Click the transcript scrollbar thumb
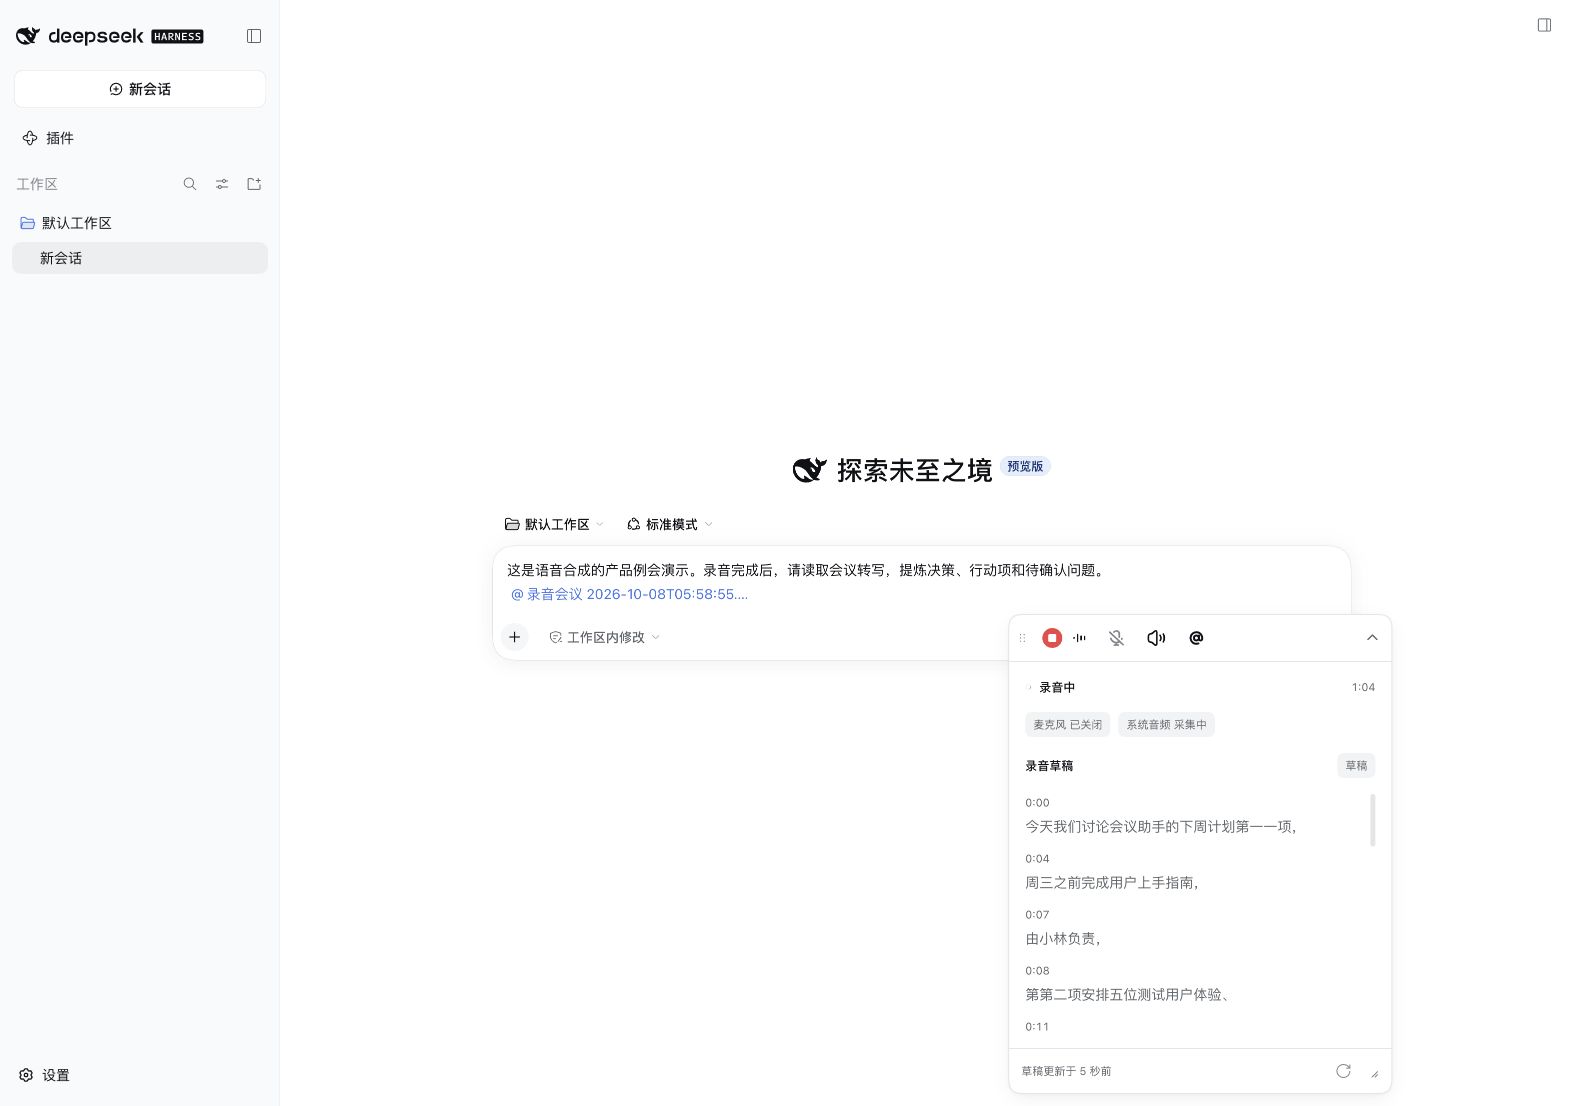This screenshot has width=1570, height=1106. coord(1372,820)
